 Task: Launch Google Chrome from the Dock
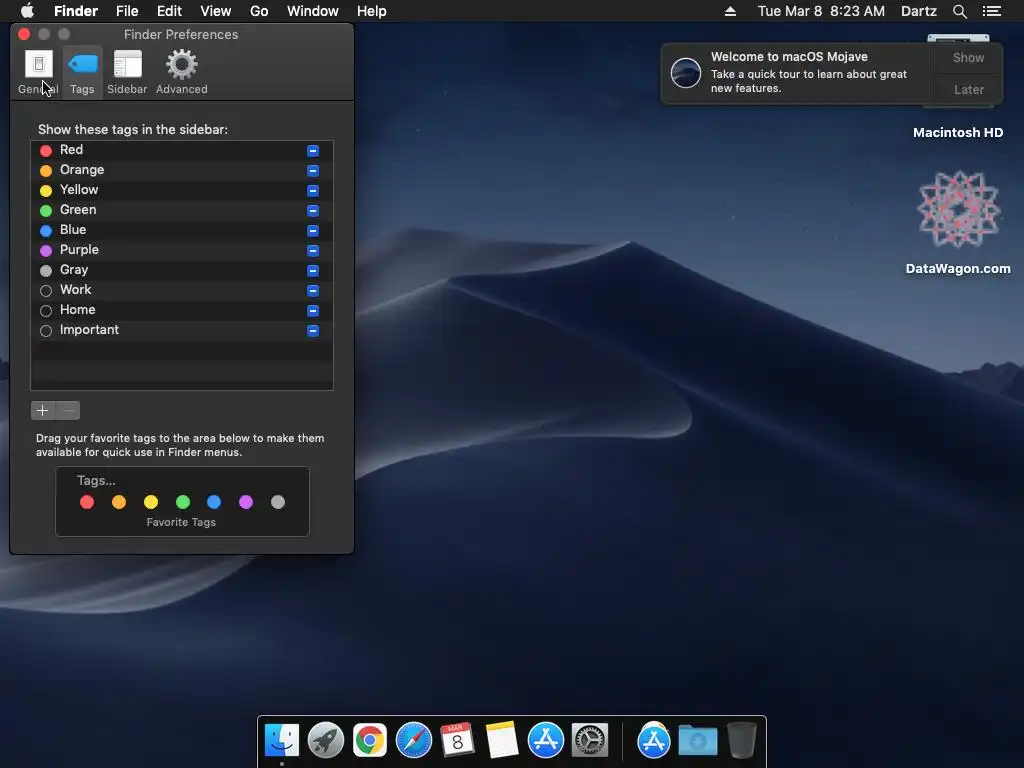pyautogui.click(x=370, y=741)
